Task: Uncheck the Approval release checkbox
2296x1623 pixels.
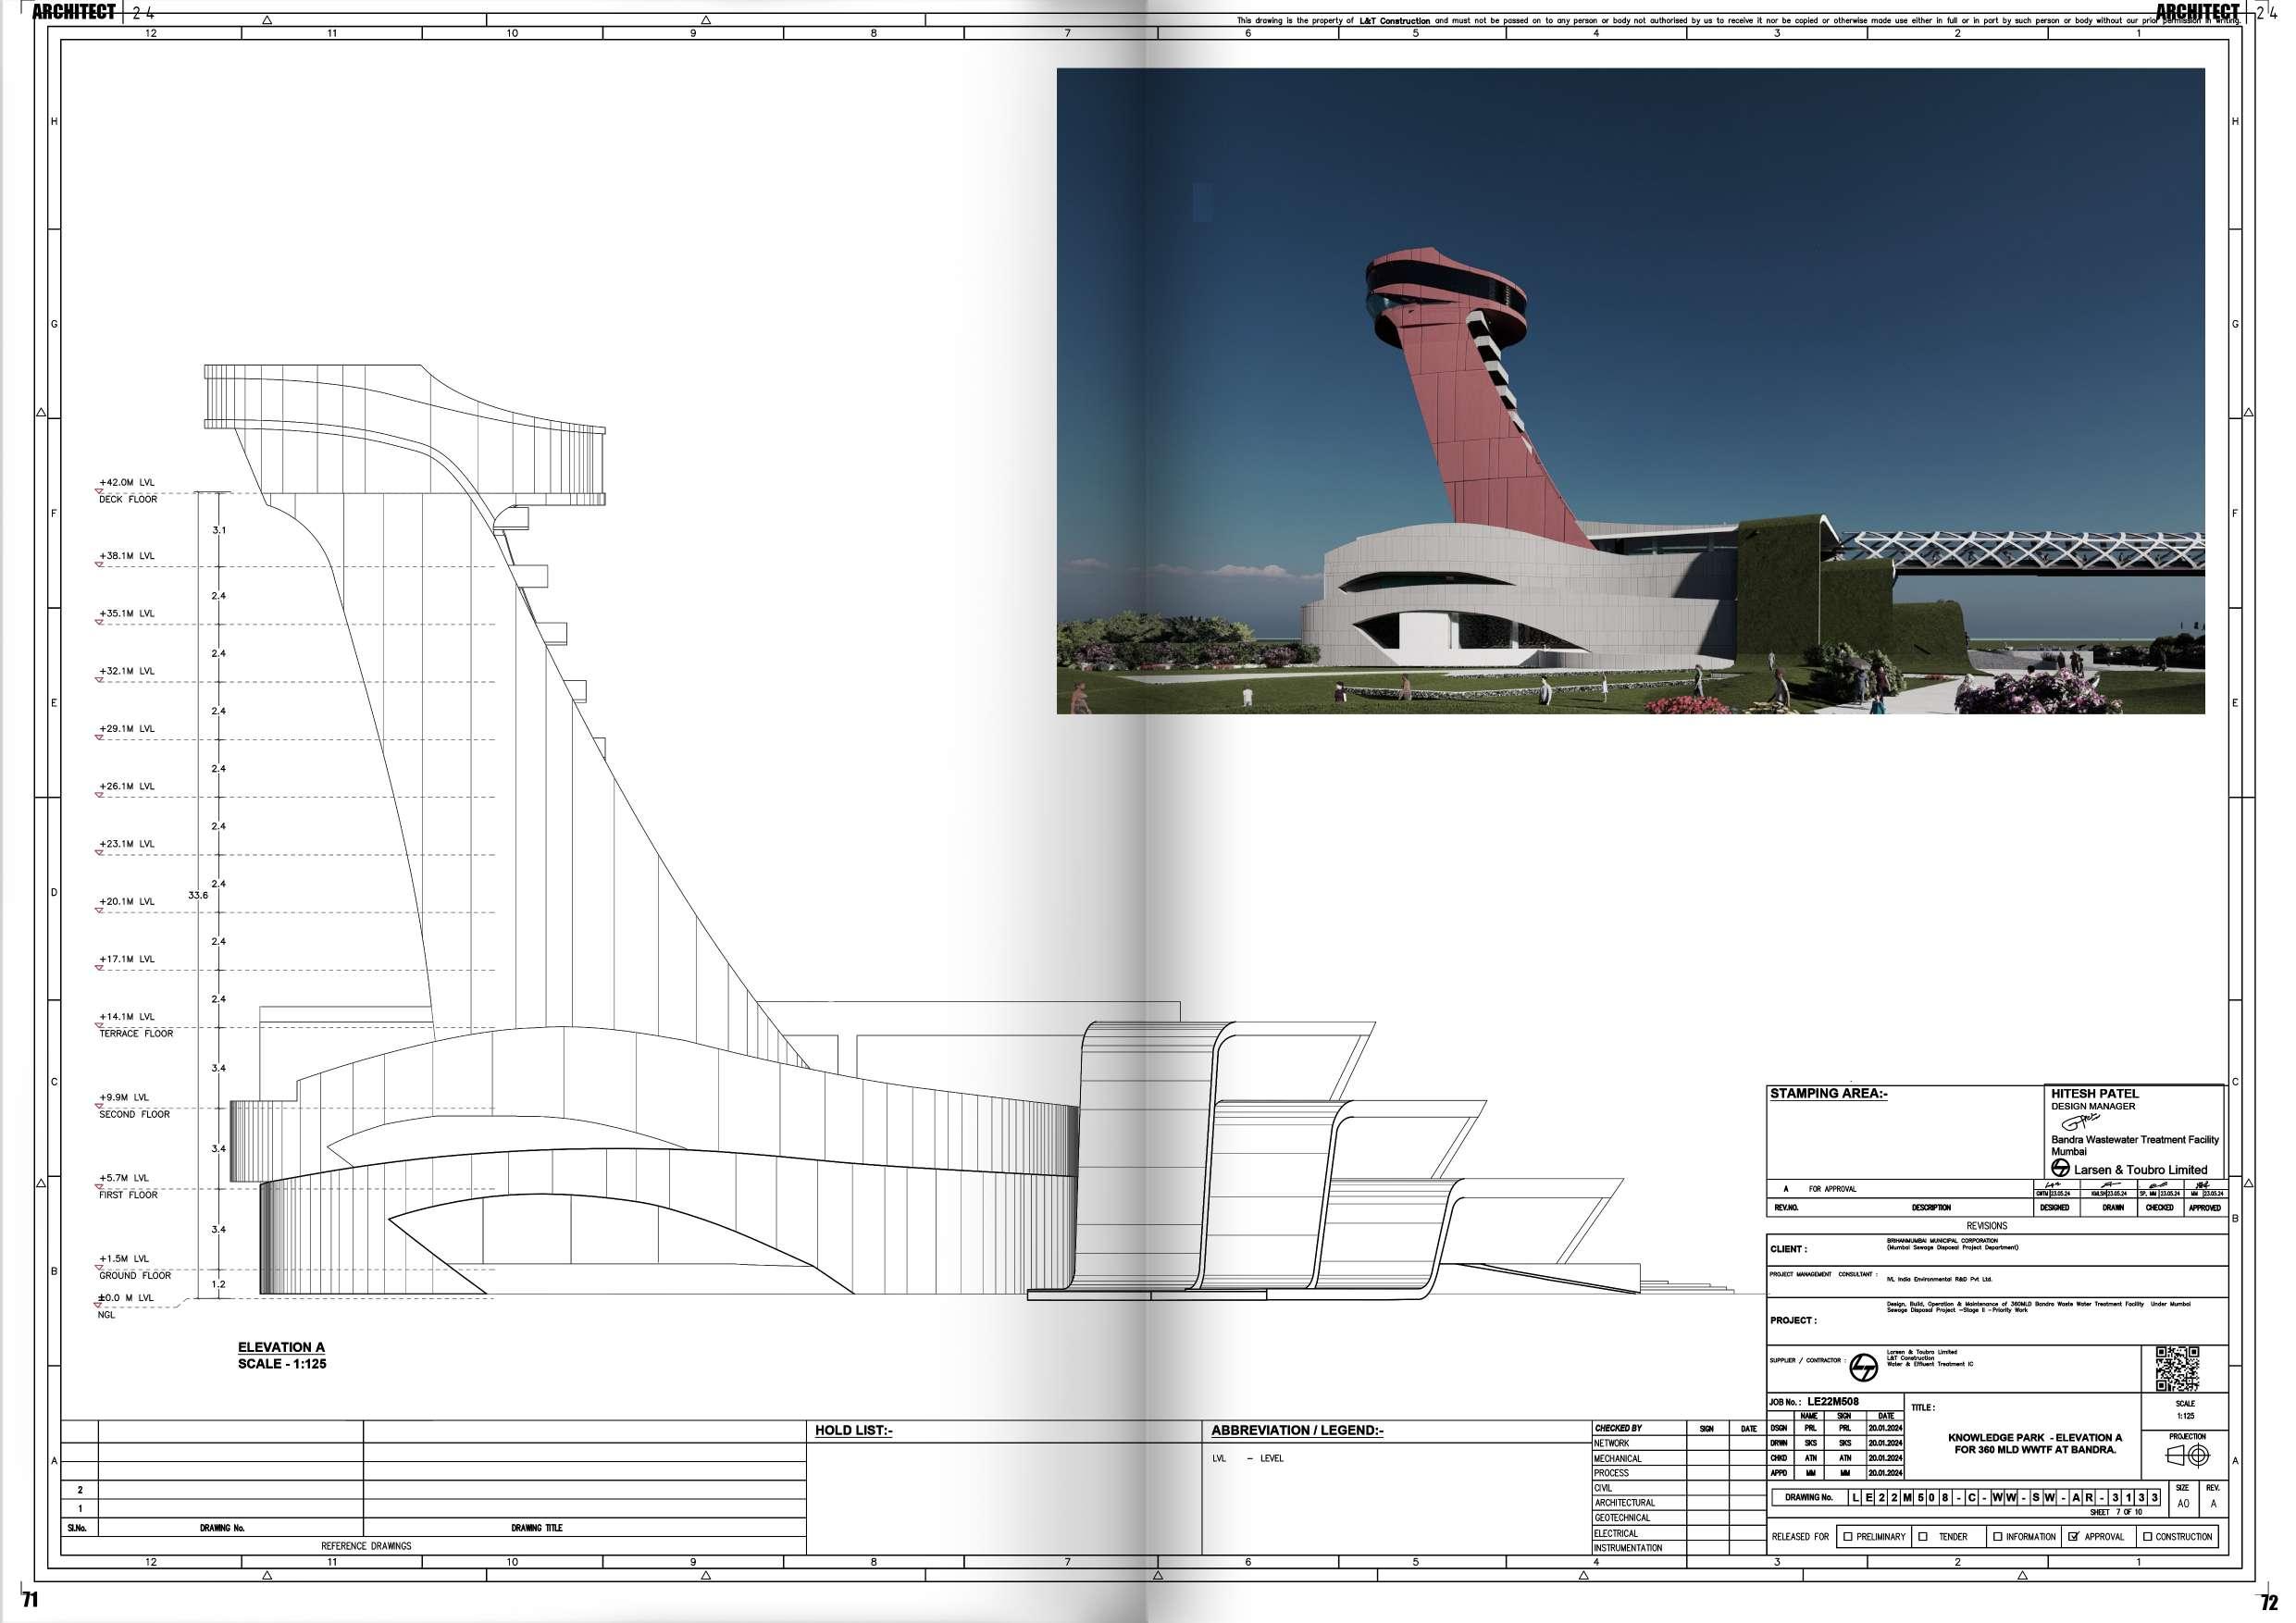Action: (2074, 1536)
